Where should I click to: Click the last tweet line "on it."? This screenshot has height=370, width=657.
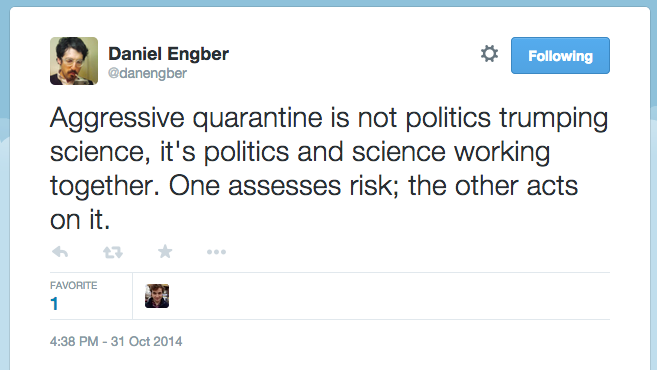pyautogui.click(x=80, y=220)
